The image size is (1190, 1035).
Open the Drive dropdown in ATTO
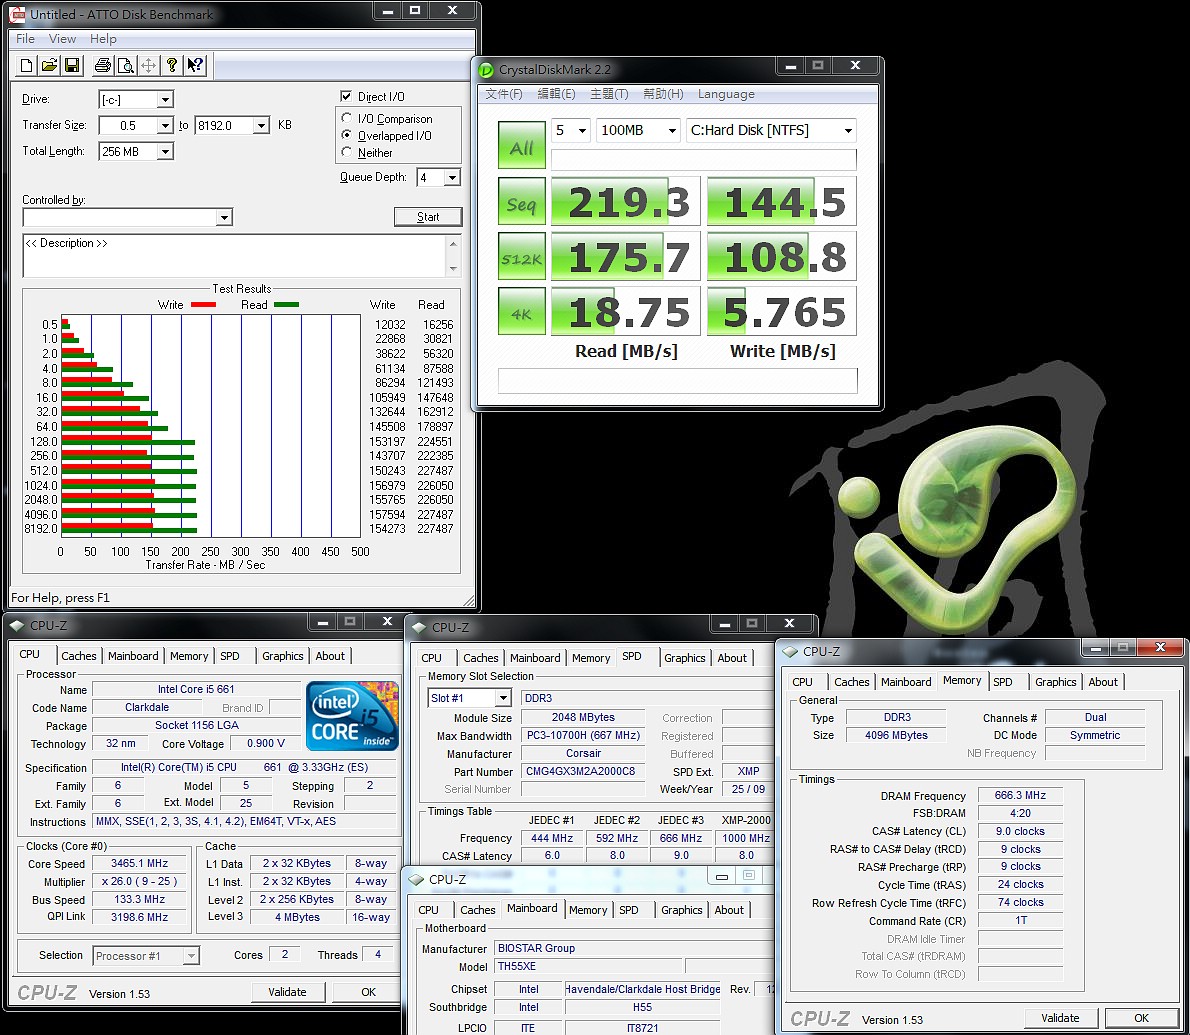click(x=165, y=99)
